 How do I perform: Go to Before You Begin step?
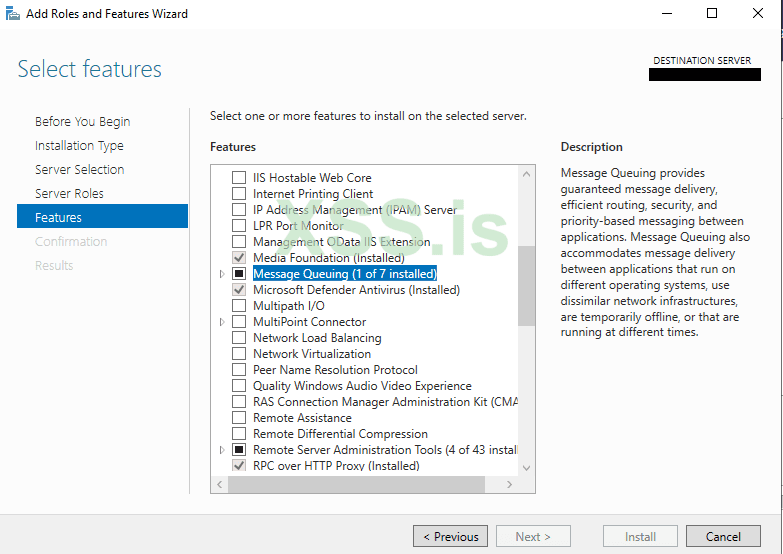pos(82,121)
